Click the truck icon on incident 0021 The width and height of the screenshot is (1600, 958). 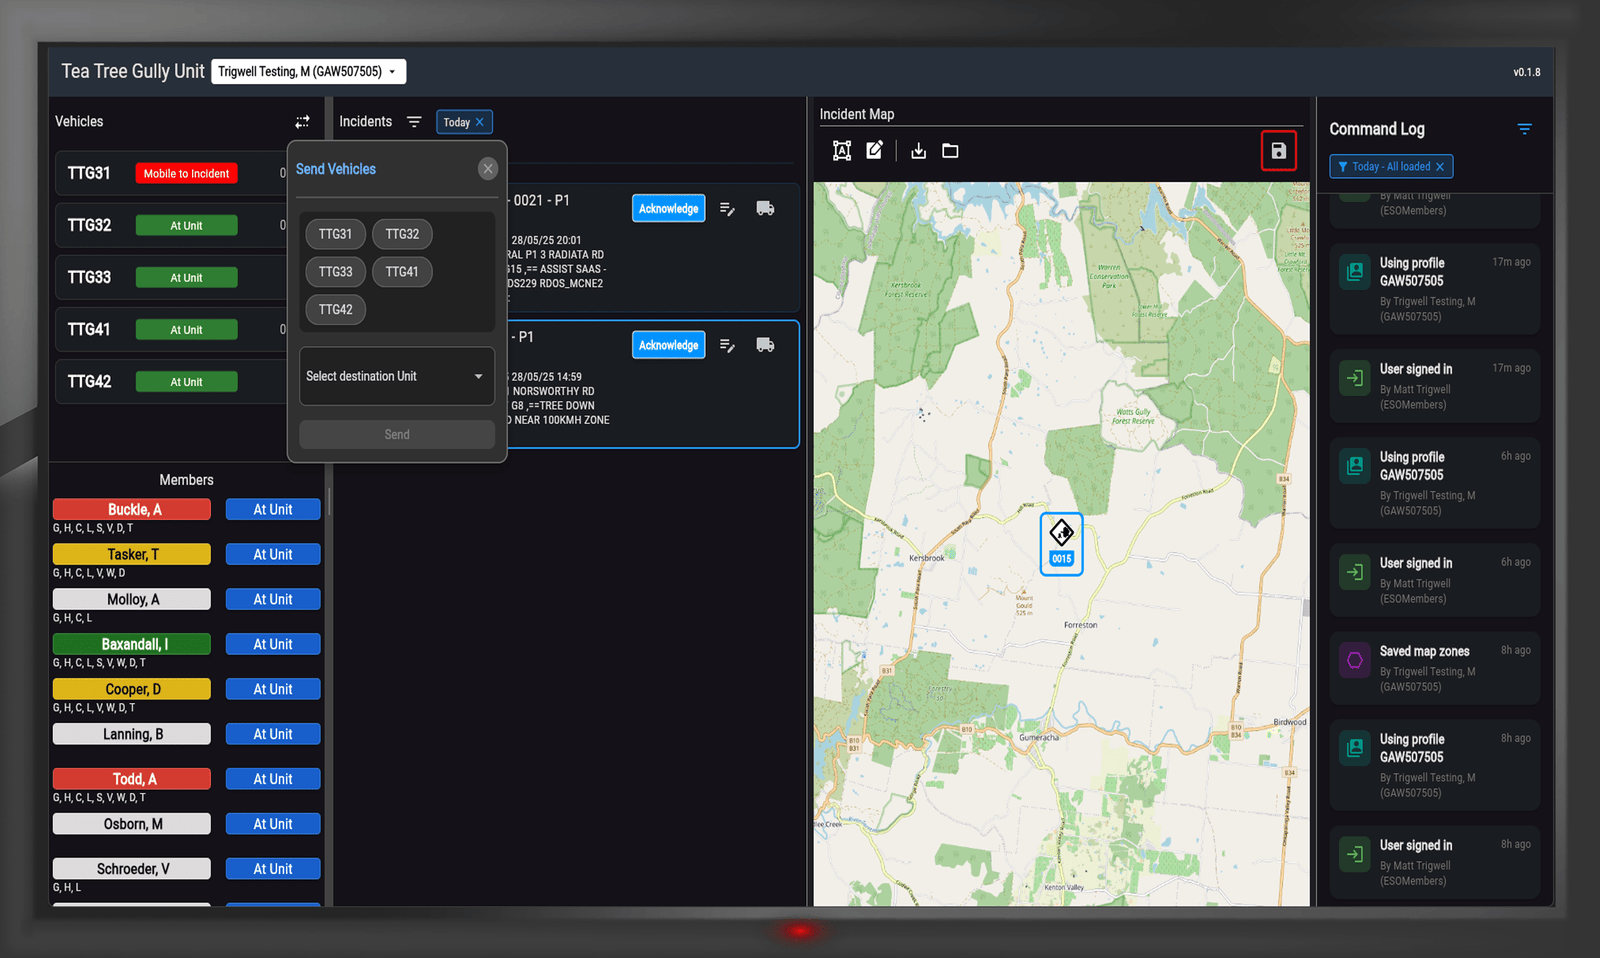click(x=765, y=207)
